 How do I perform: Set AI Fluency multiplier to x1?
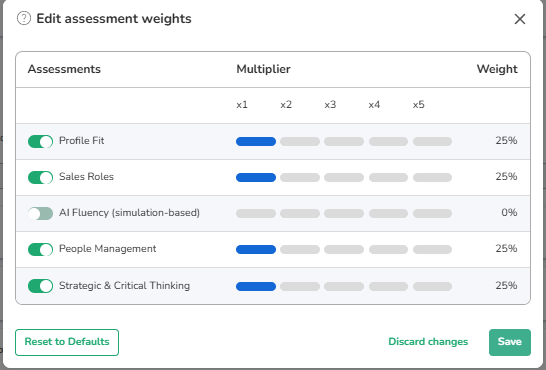coord(256,213)
